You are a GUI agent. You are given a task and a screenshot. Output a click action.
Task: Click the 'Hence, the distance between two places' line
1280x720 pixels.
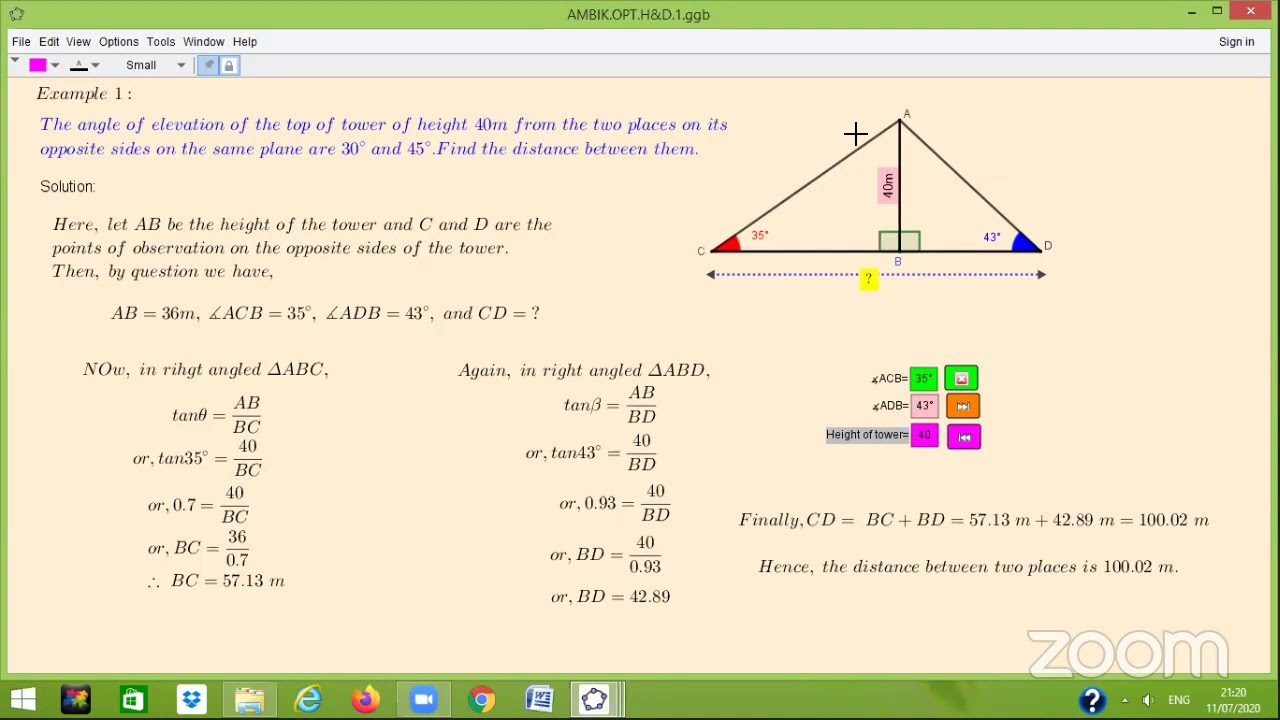click(968, 567)
